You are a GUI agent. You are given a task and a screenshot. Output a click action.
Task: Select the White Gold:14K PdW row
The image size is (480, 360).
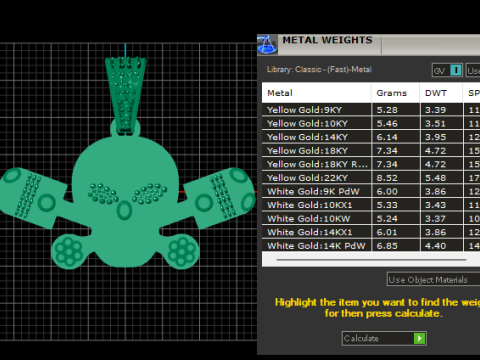(x=371, y=246)
